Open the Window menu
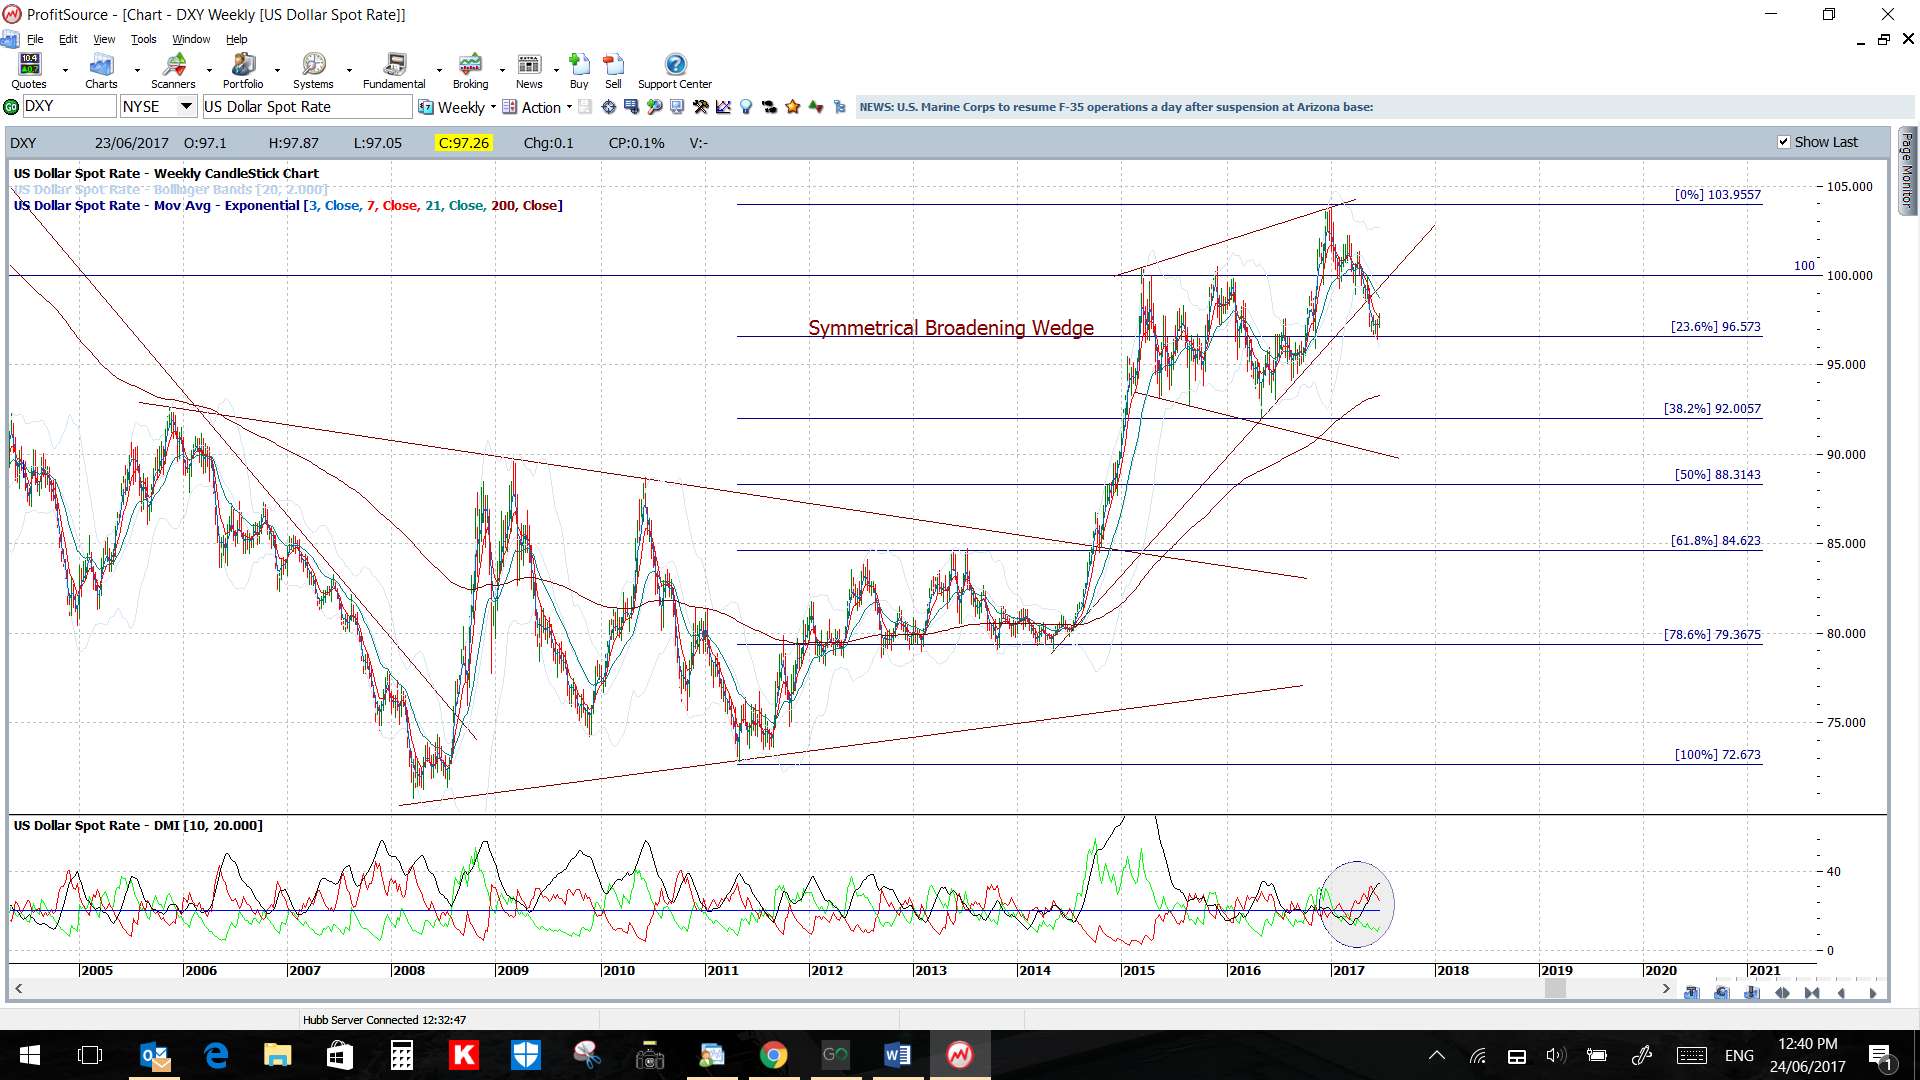1920x1080 pixels. (x=191, y=39)
